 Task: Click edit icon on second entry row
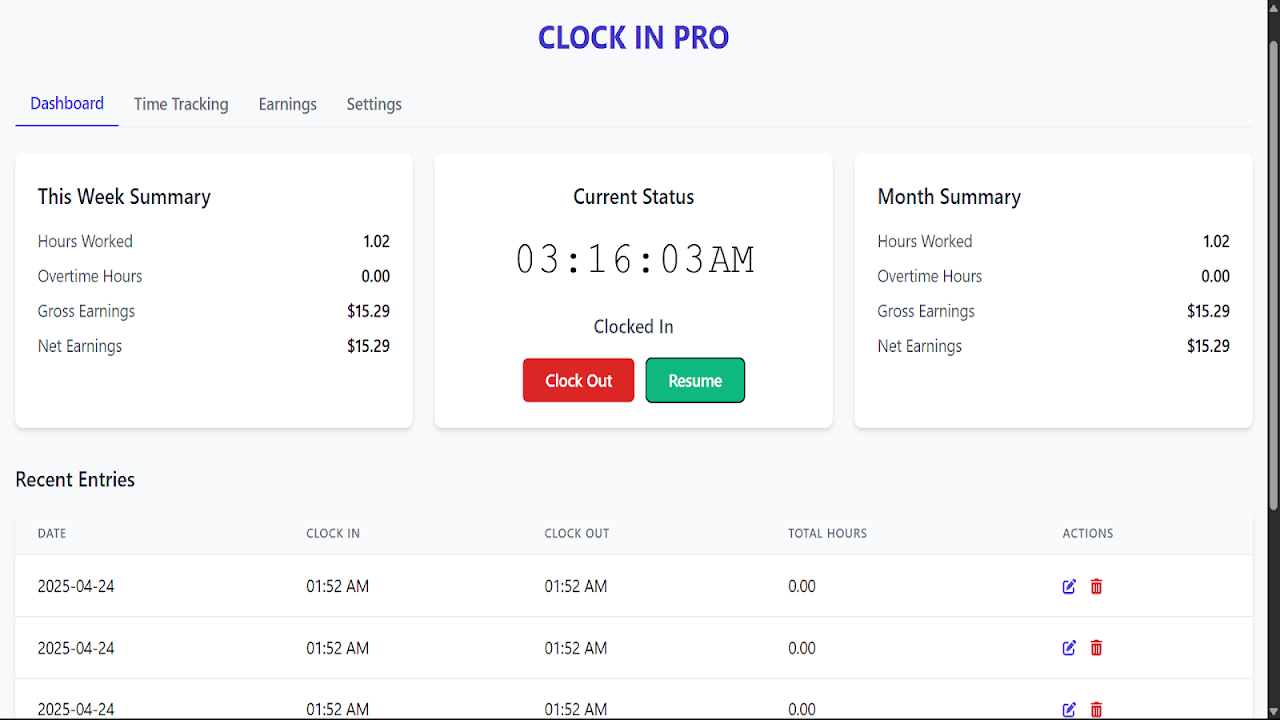pyautogui.click(x=1069, y=648)
